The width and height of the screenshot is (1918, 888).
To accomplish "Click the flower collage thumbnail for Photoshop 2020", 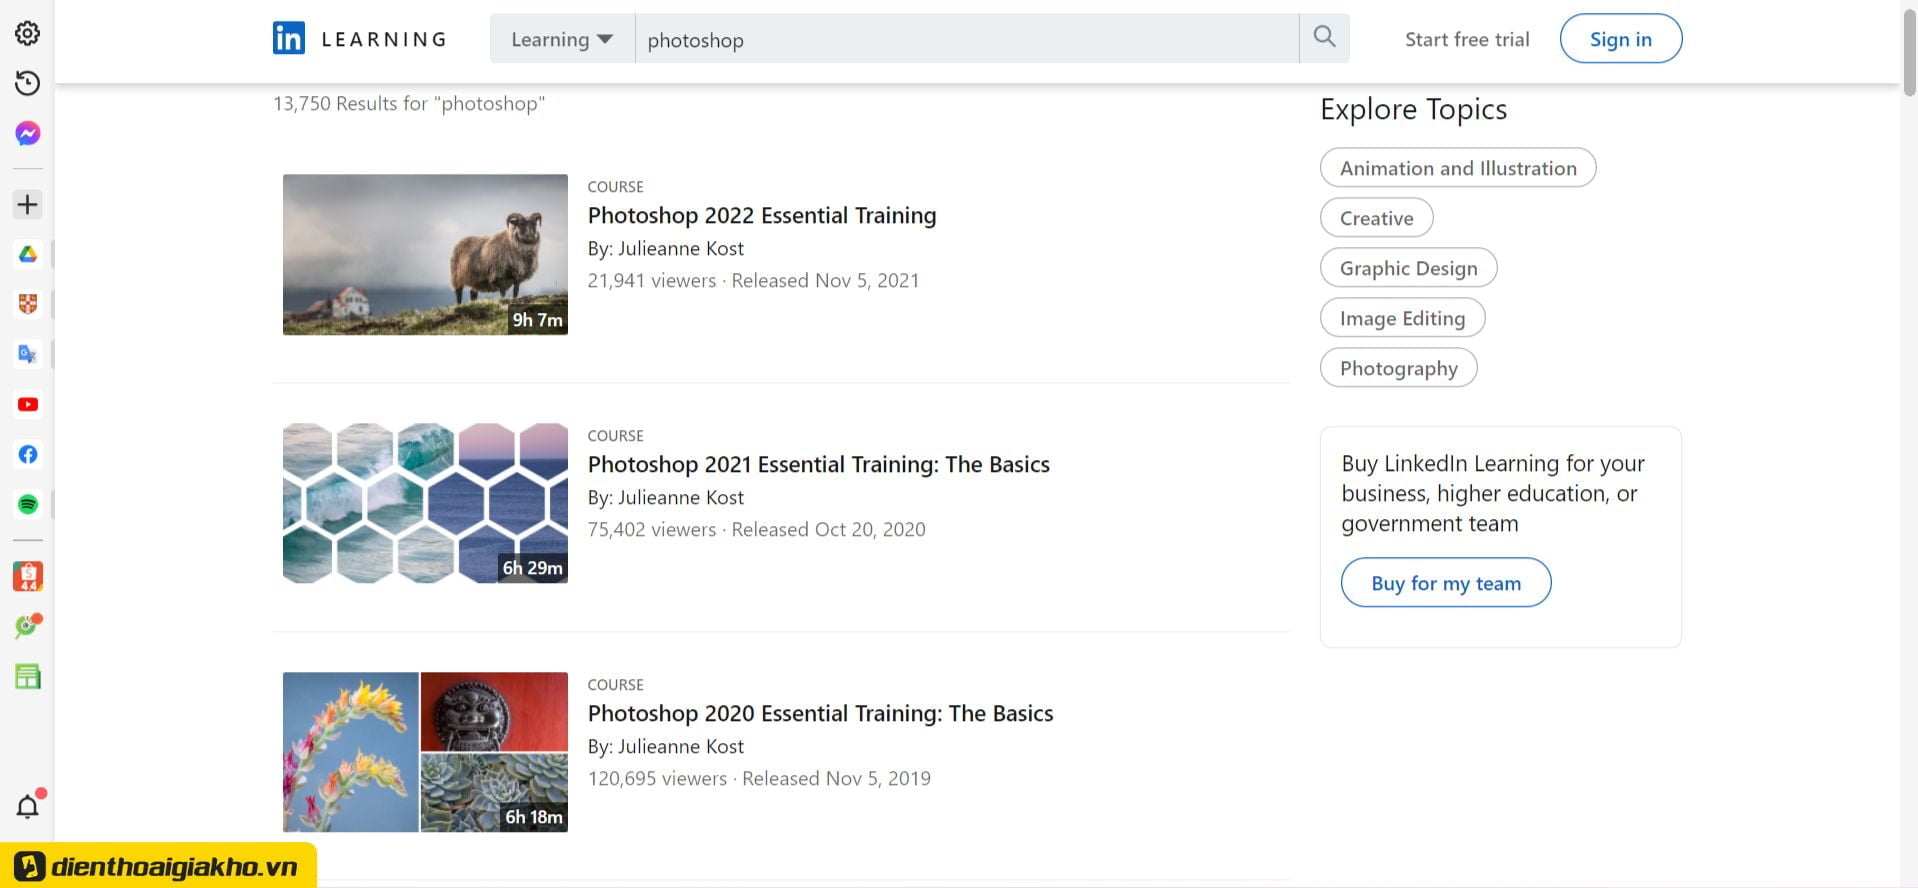I will (x=425, y=752).
